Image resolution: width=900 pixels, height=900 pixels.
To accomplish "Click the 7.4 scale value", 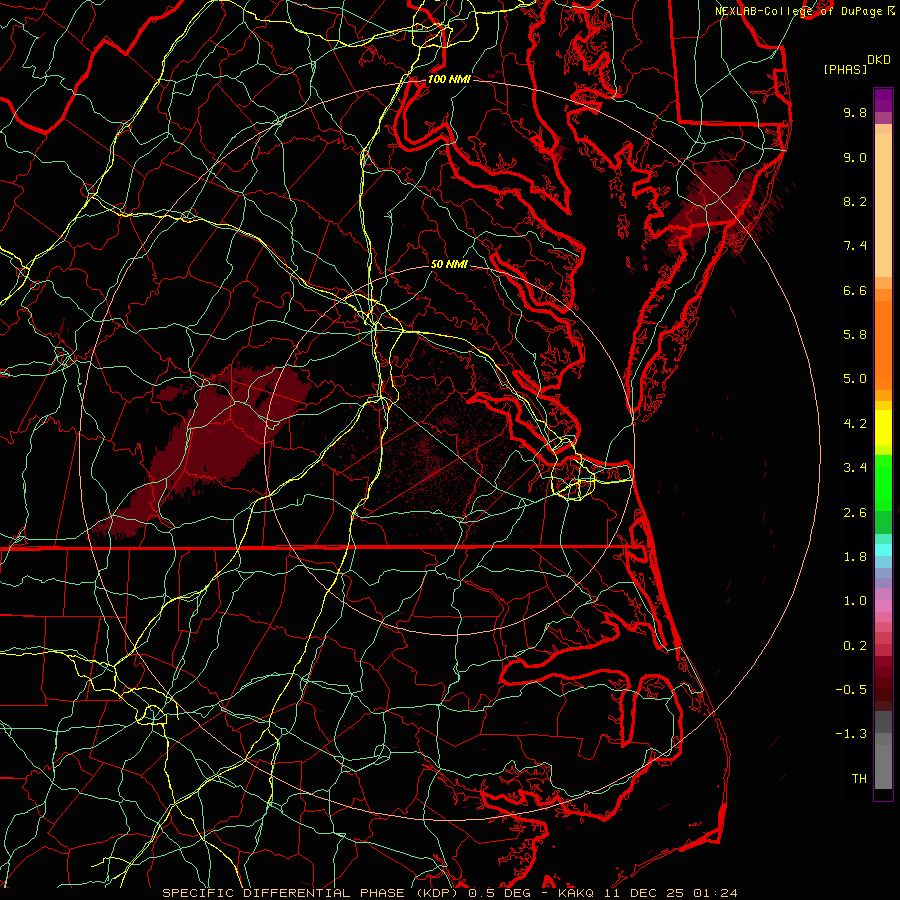I will click(x=855, y=246).
